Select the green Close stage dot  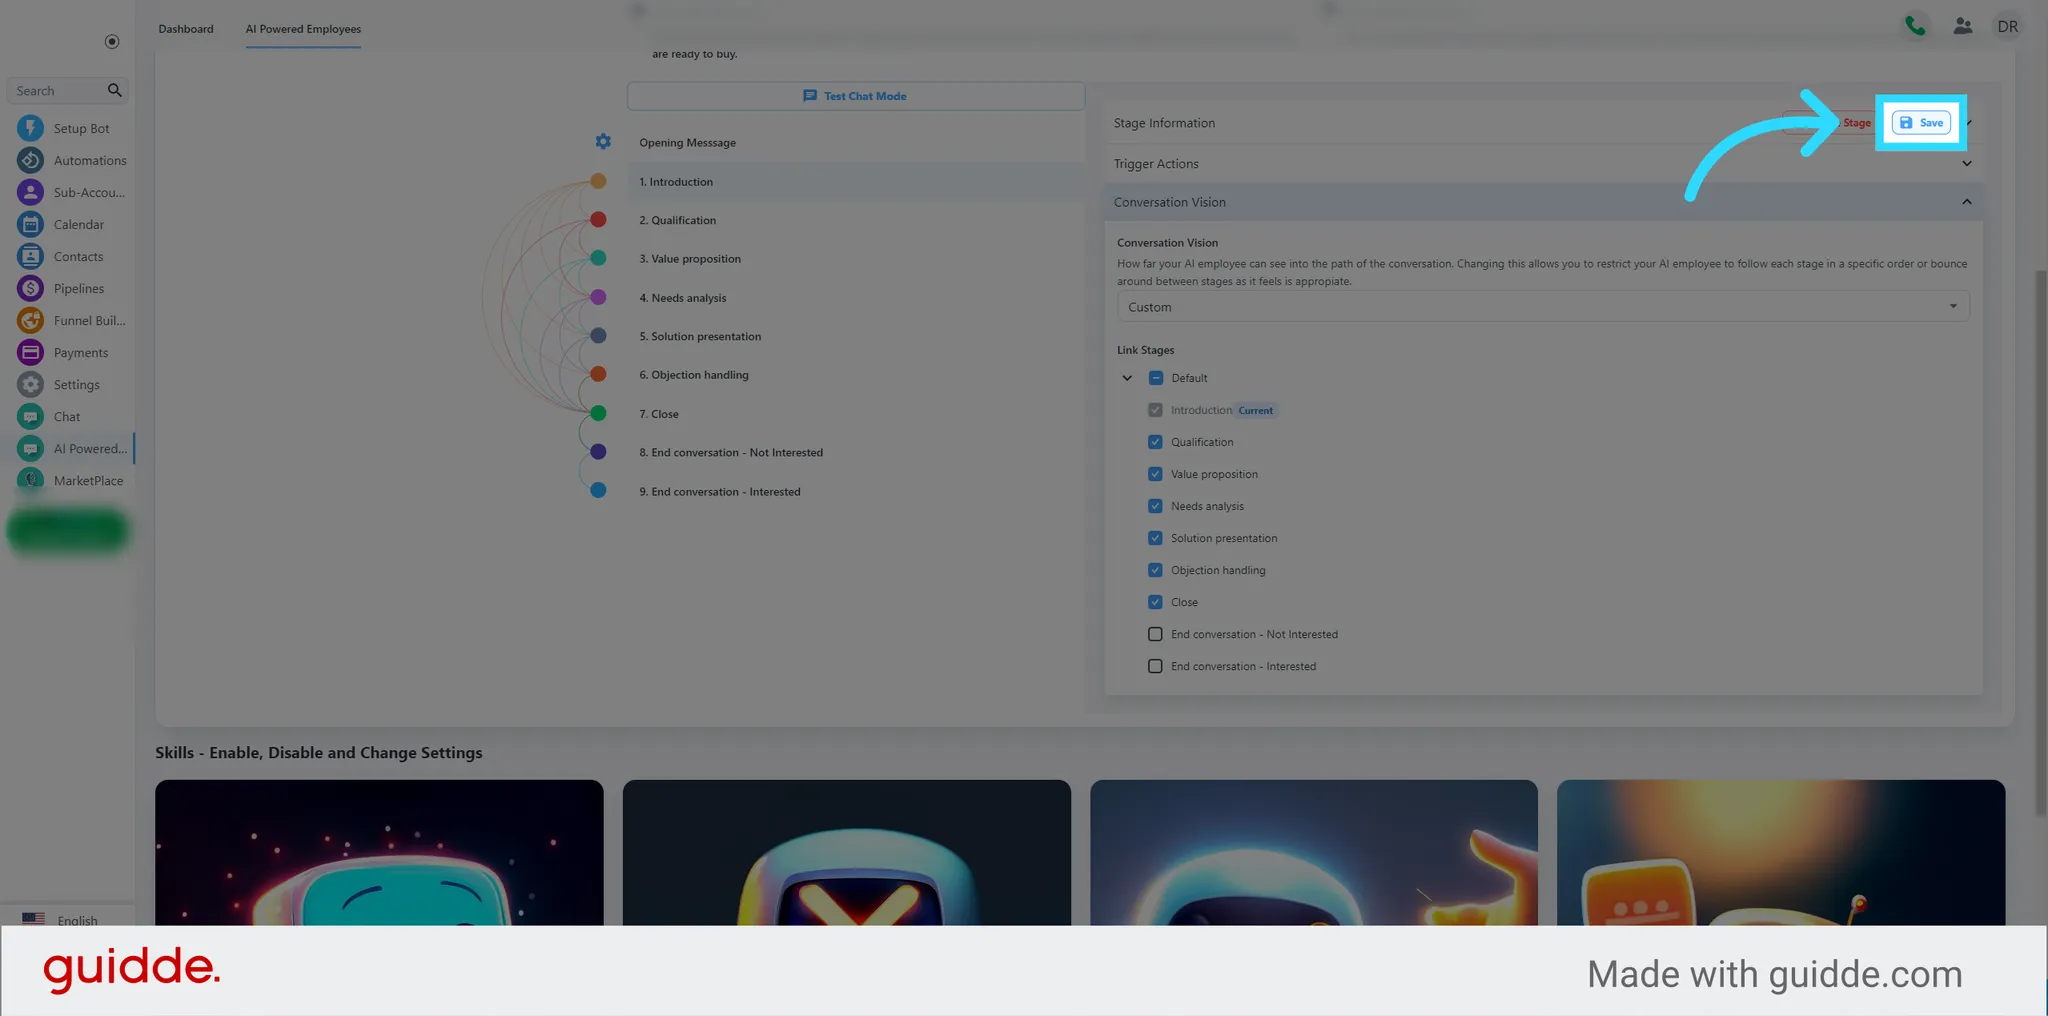pyautogui.click(x=598, y=413)
